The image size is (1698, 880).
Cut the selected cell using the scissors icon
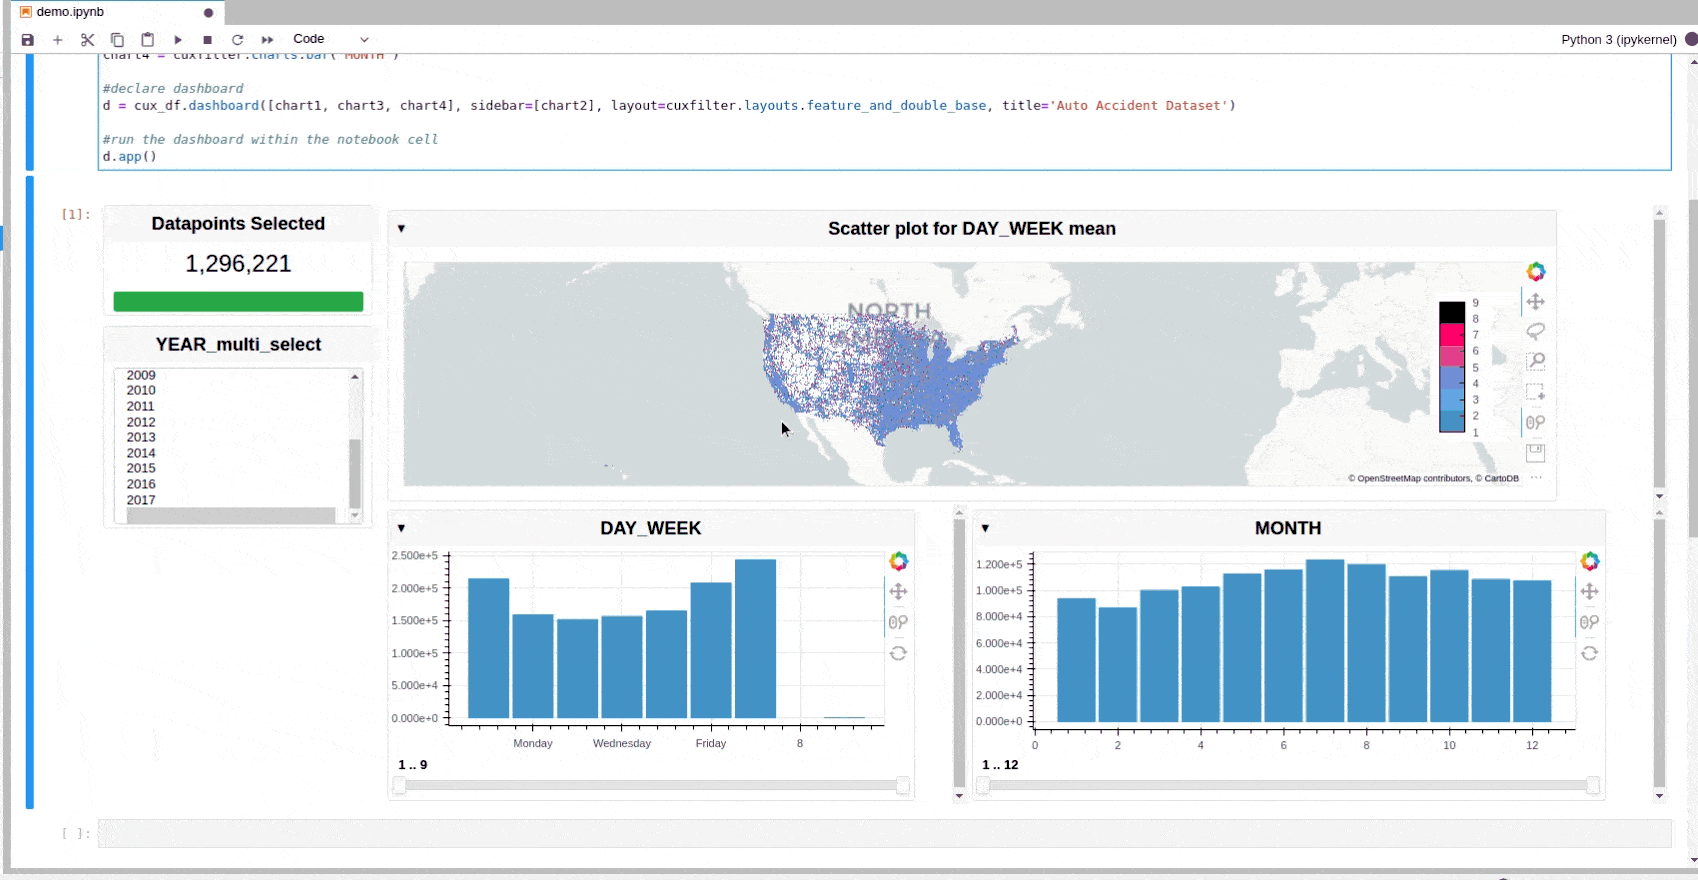(88, 40)
